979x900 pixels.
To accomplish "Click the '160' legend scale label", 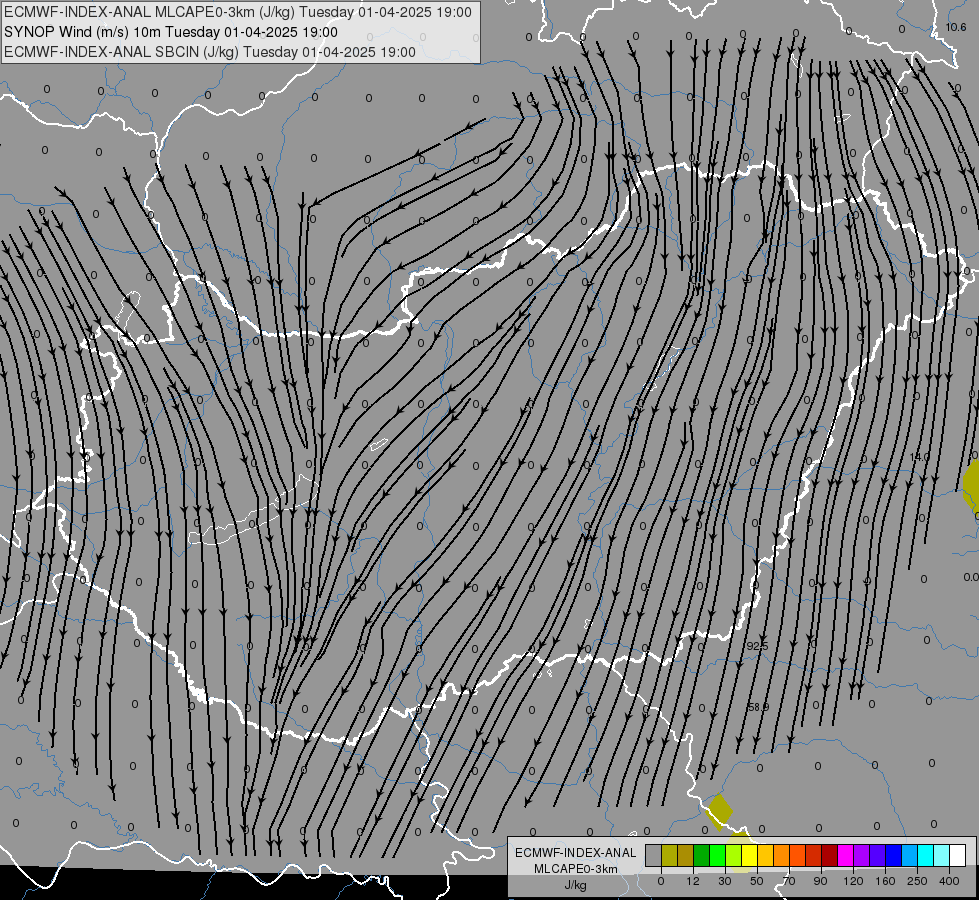I will (885, 881).
